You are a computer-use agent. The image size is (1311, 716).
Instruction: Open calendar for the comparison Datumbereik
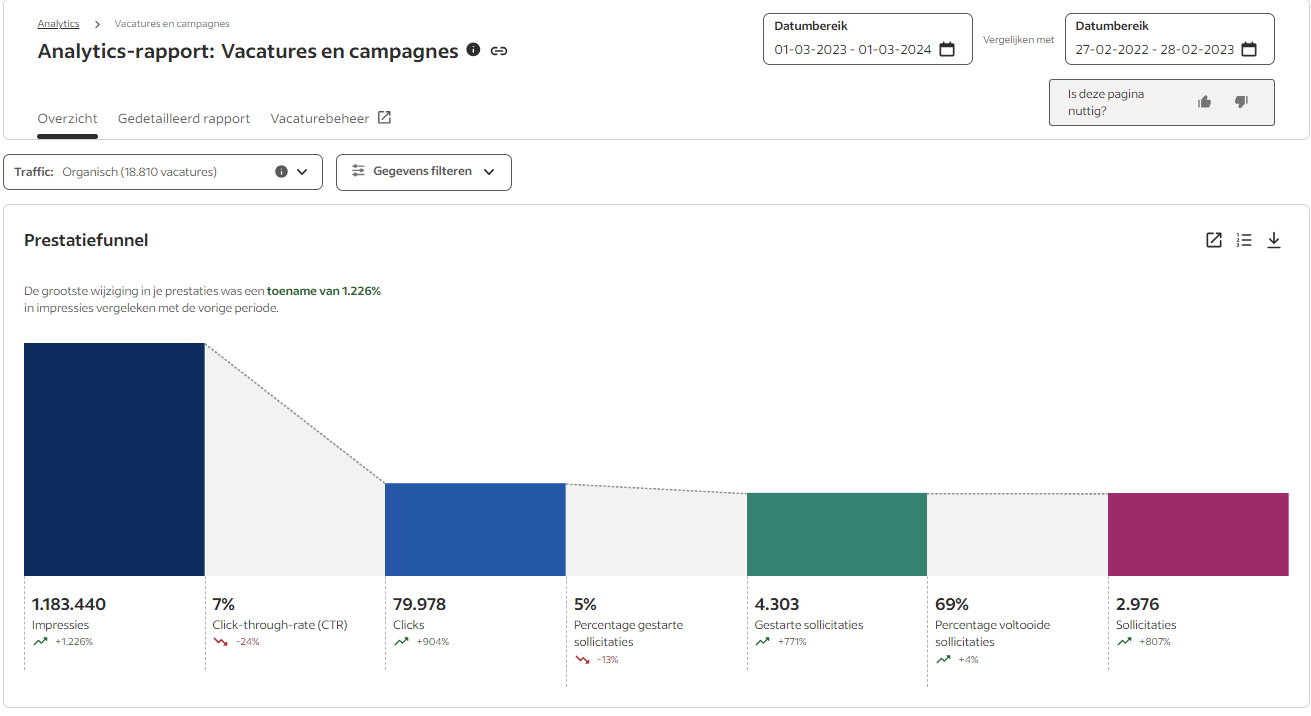(1249, 49)
